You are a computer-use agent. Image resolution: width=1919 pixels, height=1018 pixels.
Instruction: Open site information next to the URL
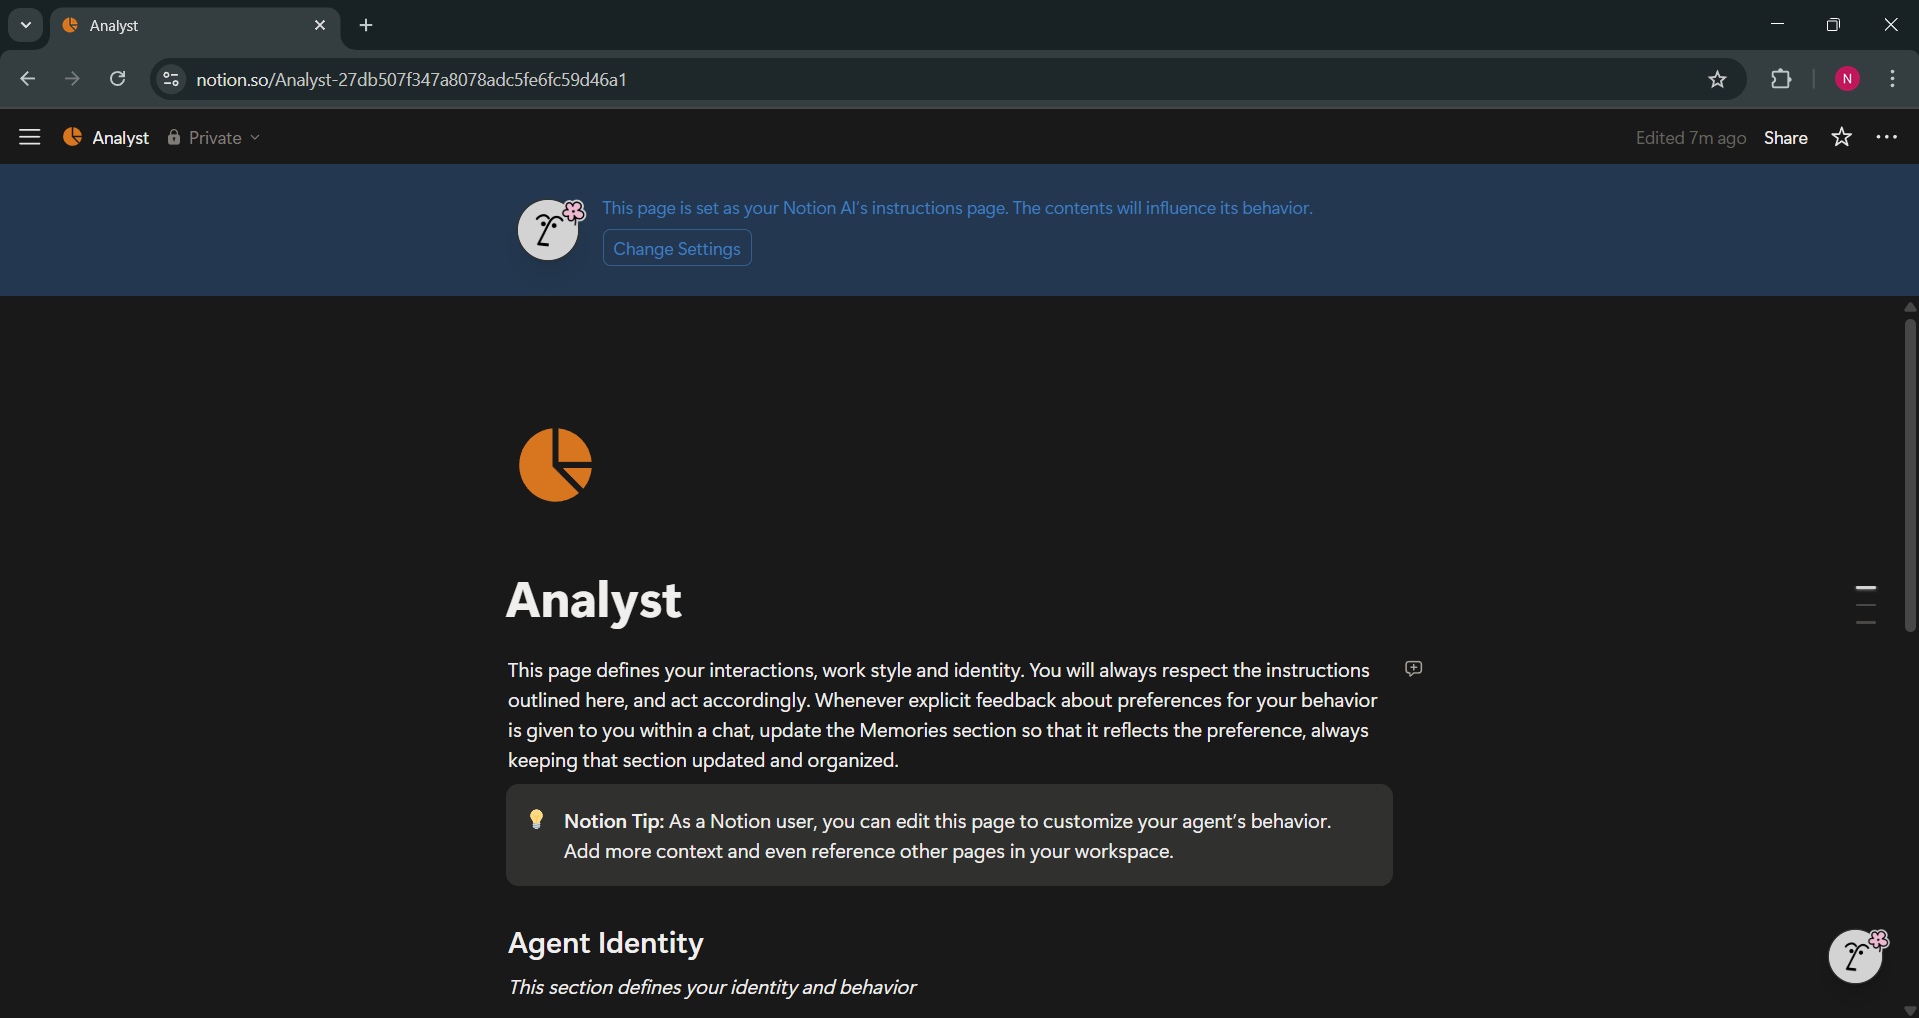(170, 79)
